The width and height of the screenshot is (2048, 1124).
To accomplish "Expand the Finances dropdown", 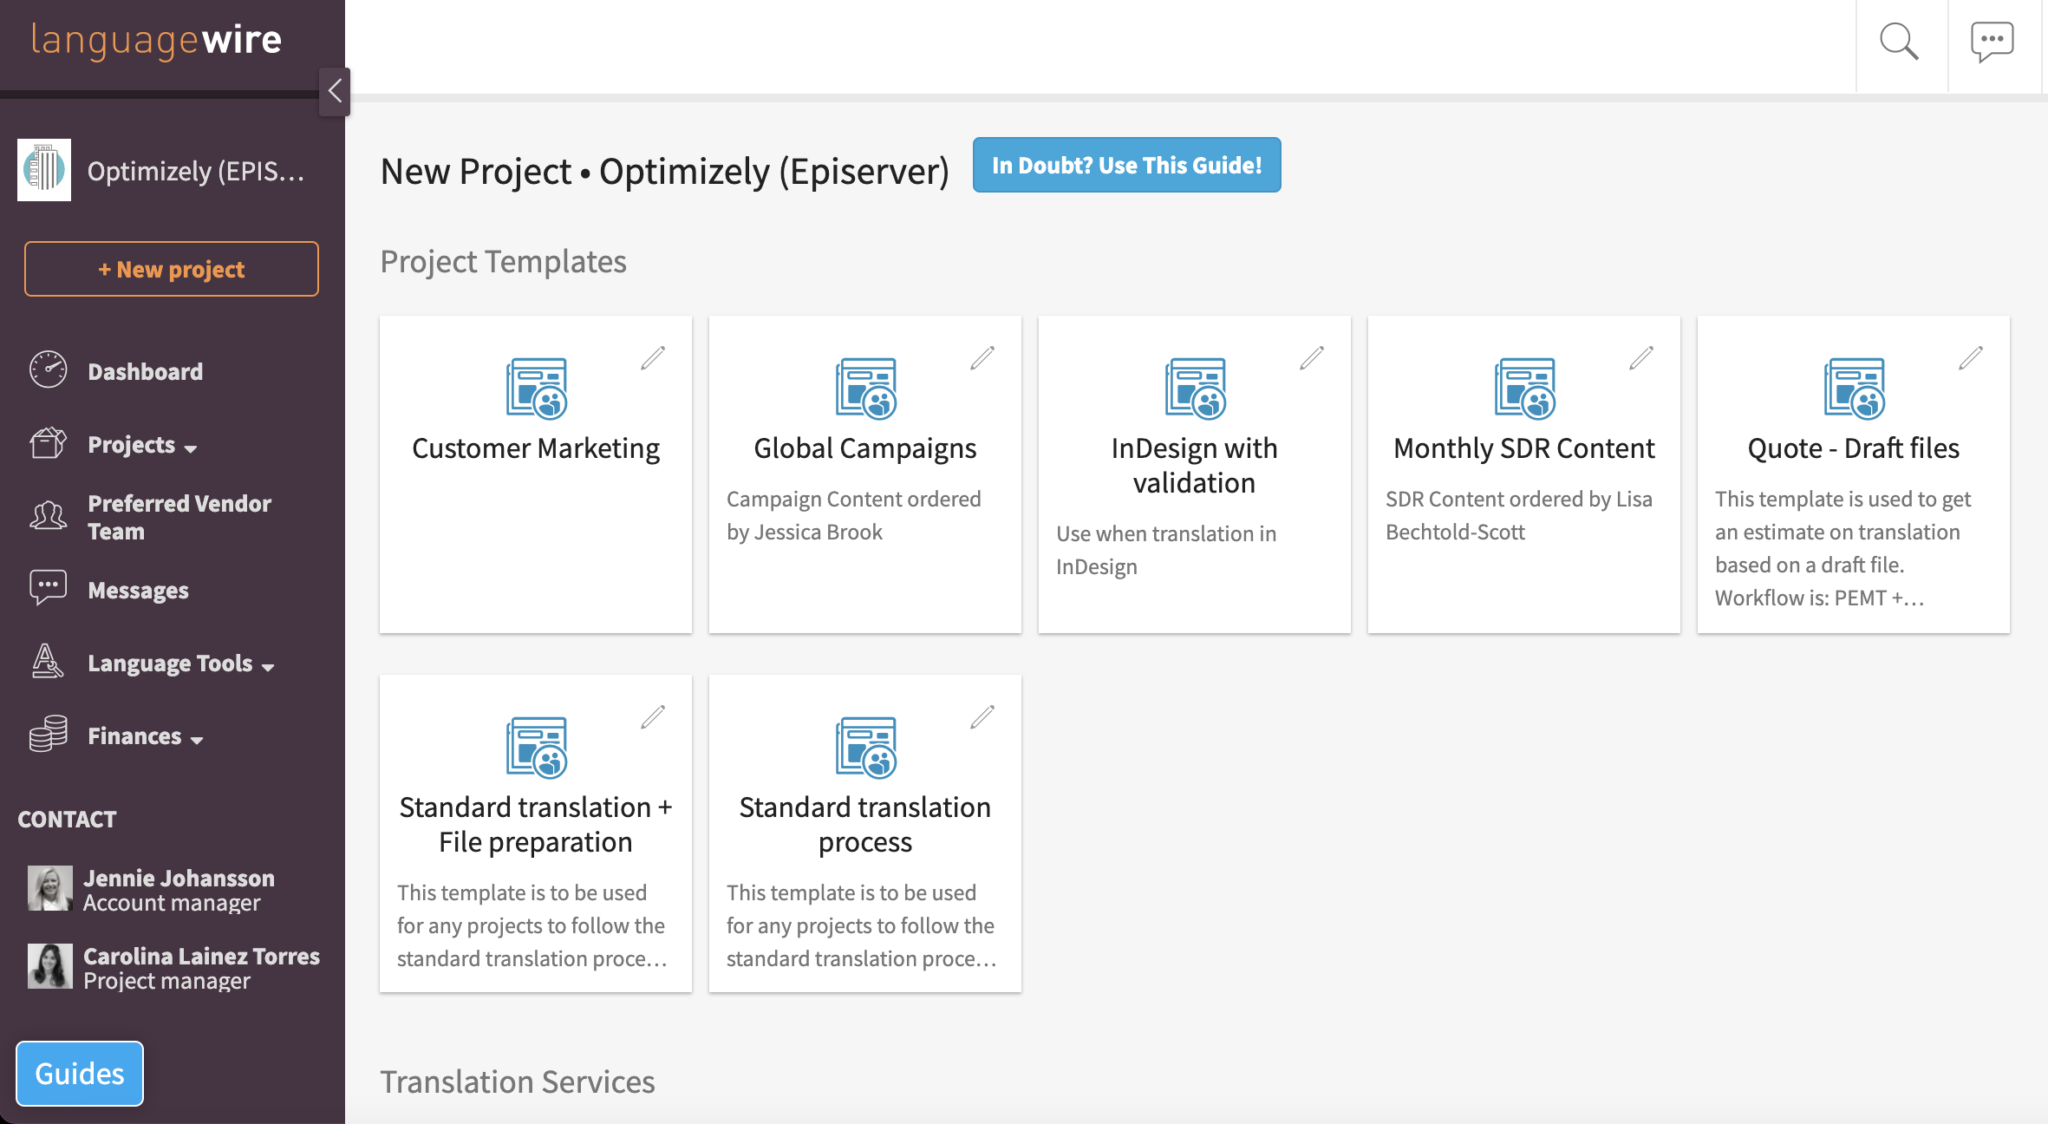I will tap(145, 737).
